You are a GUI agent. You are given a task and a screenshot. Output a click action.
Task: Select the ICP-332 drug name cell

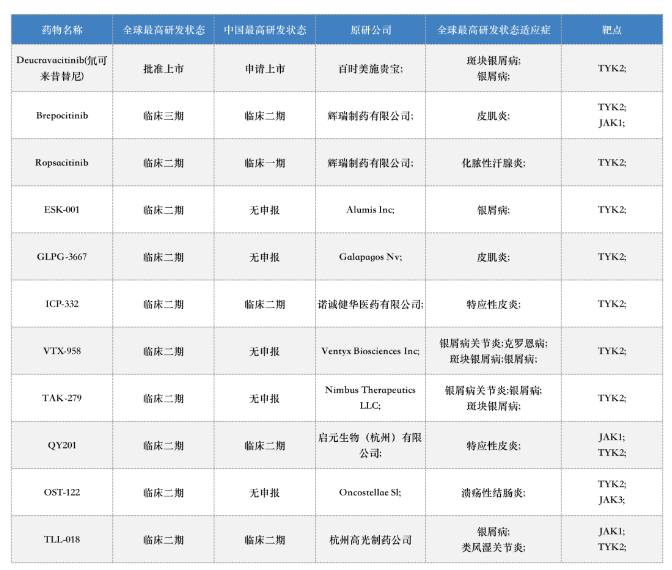coord(62,304)
